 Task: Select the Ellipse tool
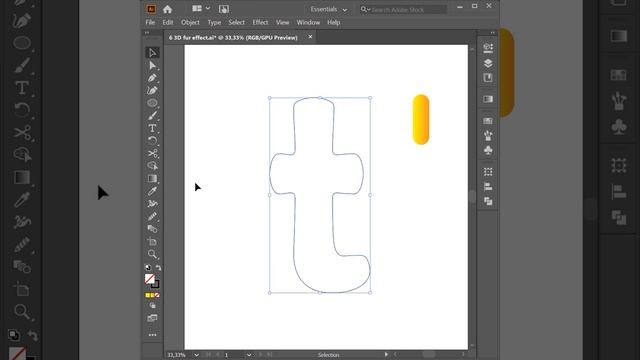click(x=152, y=103)
